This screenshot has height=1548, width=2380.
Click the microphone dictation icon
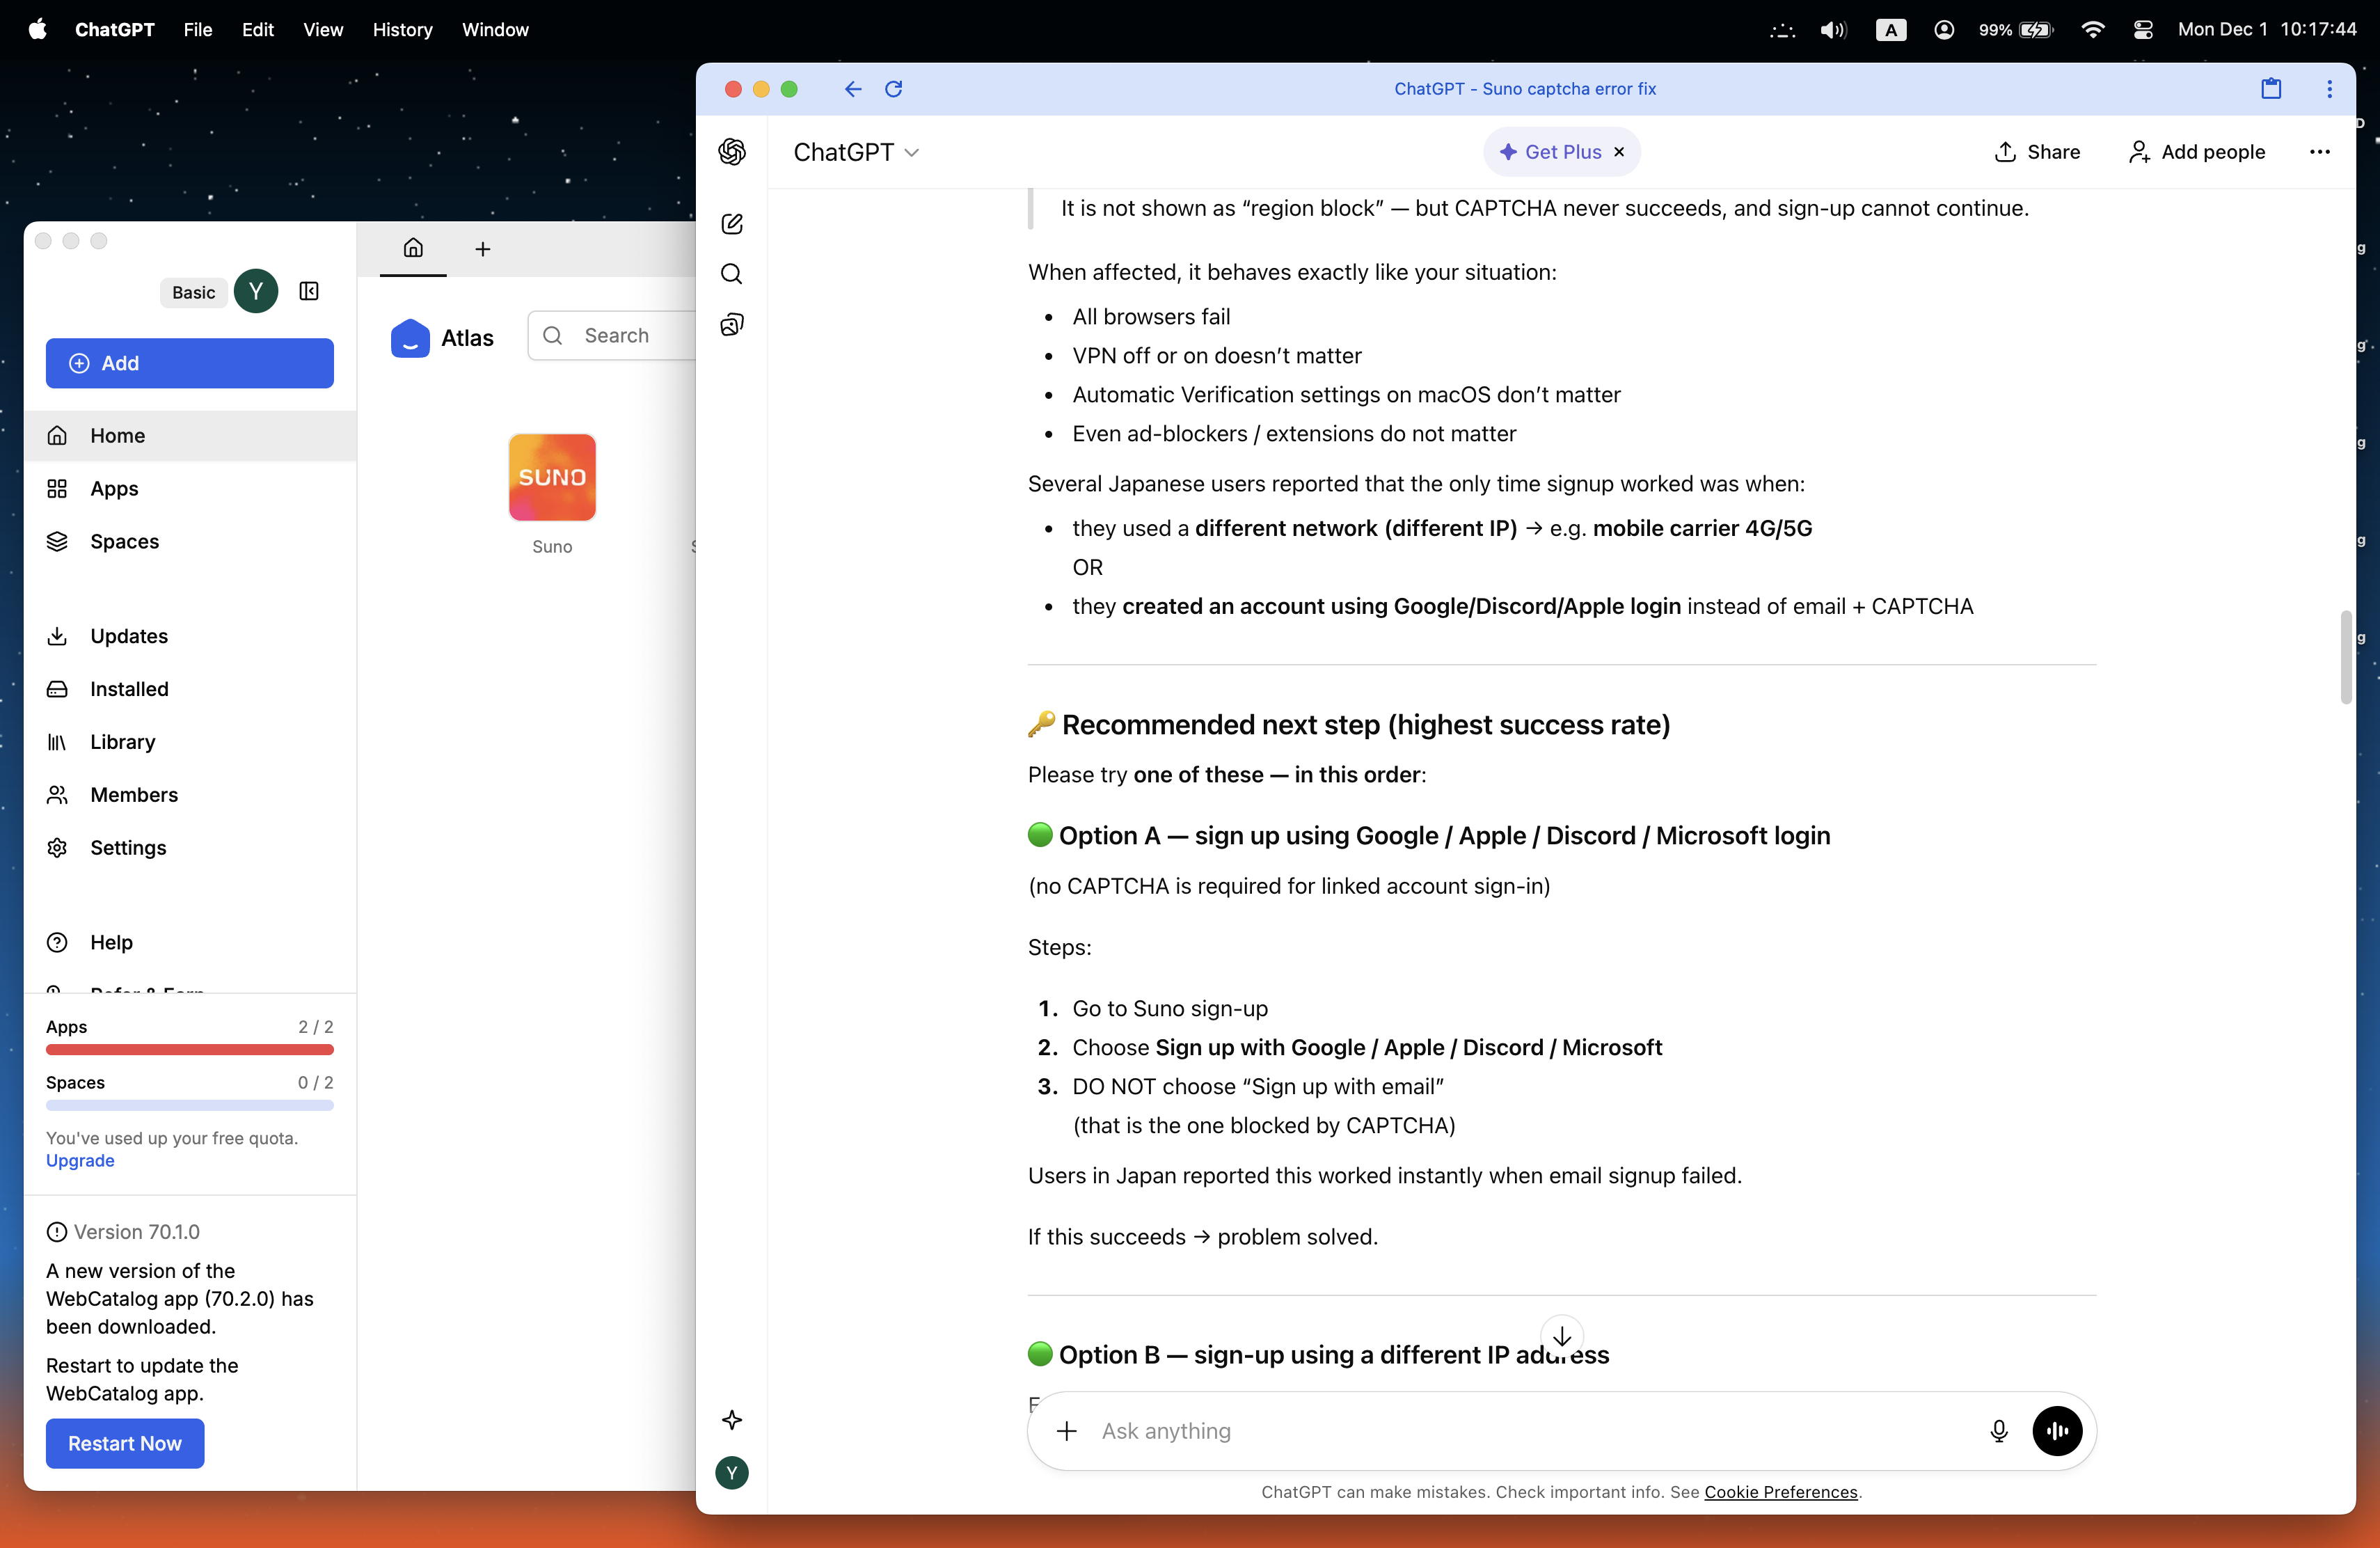point(1998,1431)
